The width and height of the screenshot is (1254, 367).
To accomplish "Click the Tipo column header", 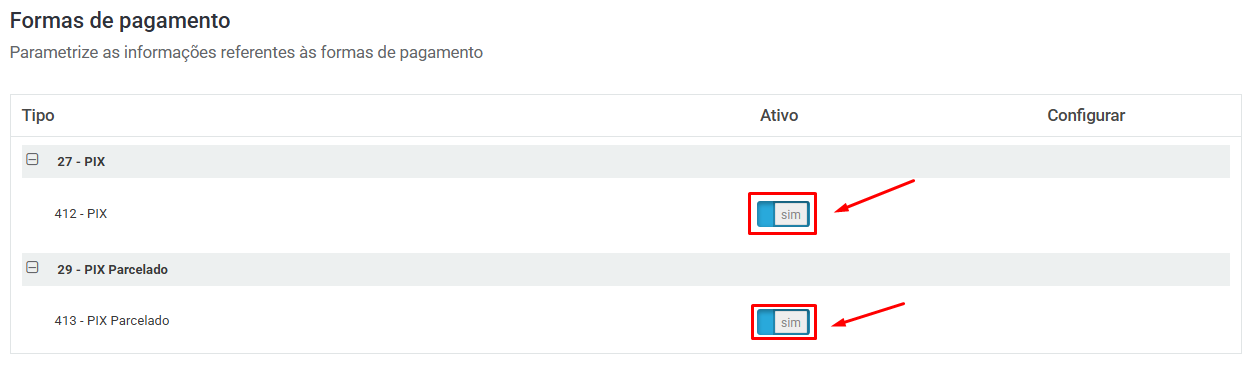I will point(38,116).
